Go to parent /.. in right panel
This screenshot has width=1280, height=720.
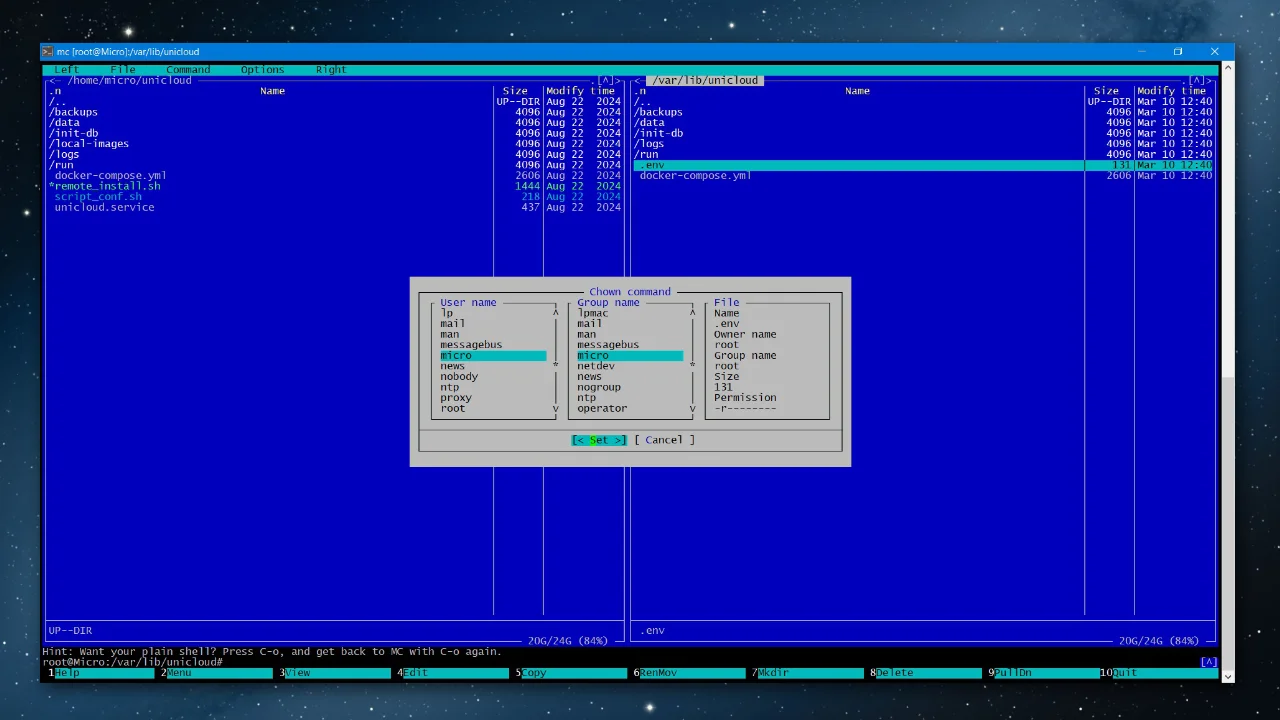[x=923, y=102]
